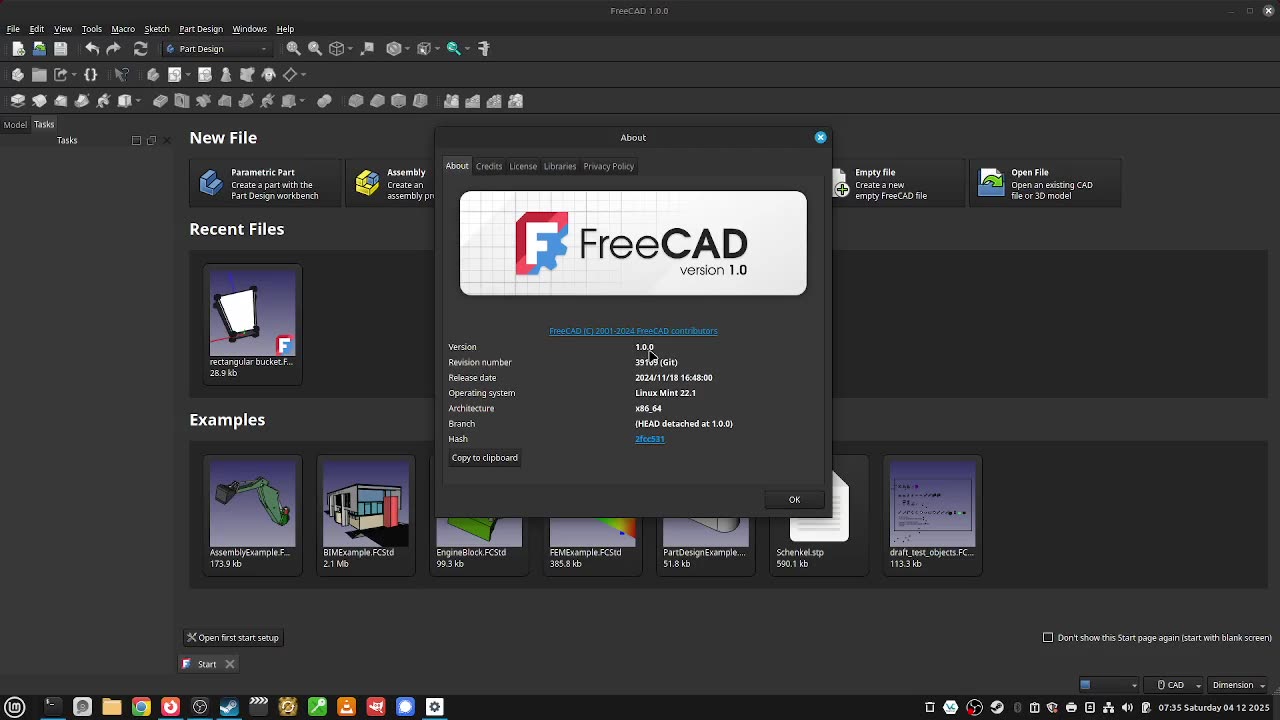Screen dimensions: 1280x720
Task: Click the Chamfer tool icon
Action: click(x=377, y=101)
